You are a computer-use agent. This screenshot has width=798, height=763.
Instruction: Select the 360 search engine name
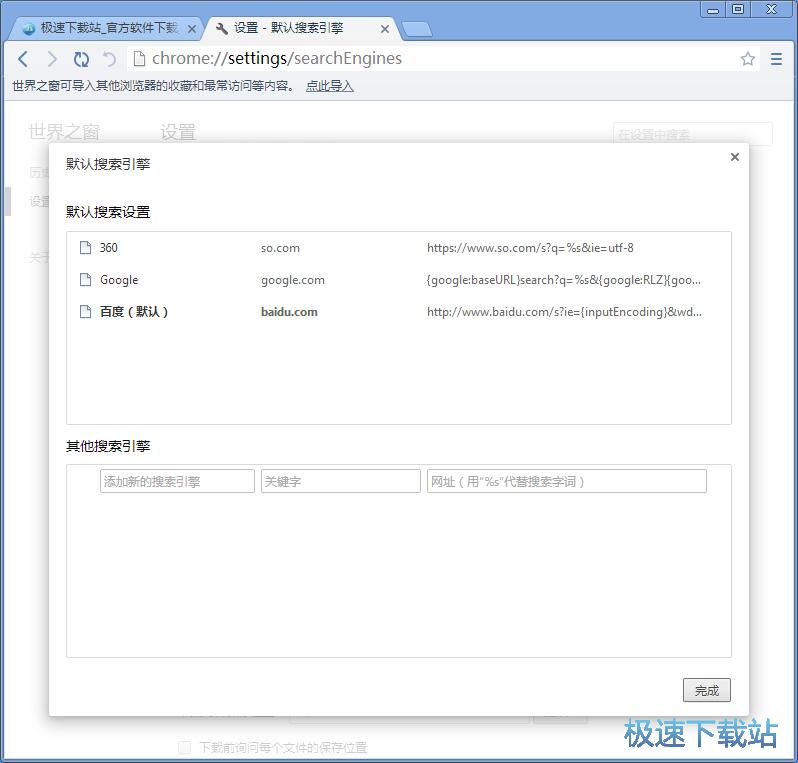(108, 248)
